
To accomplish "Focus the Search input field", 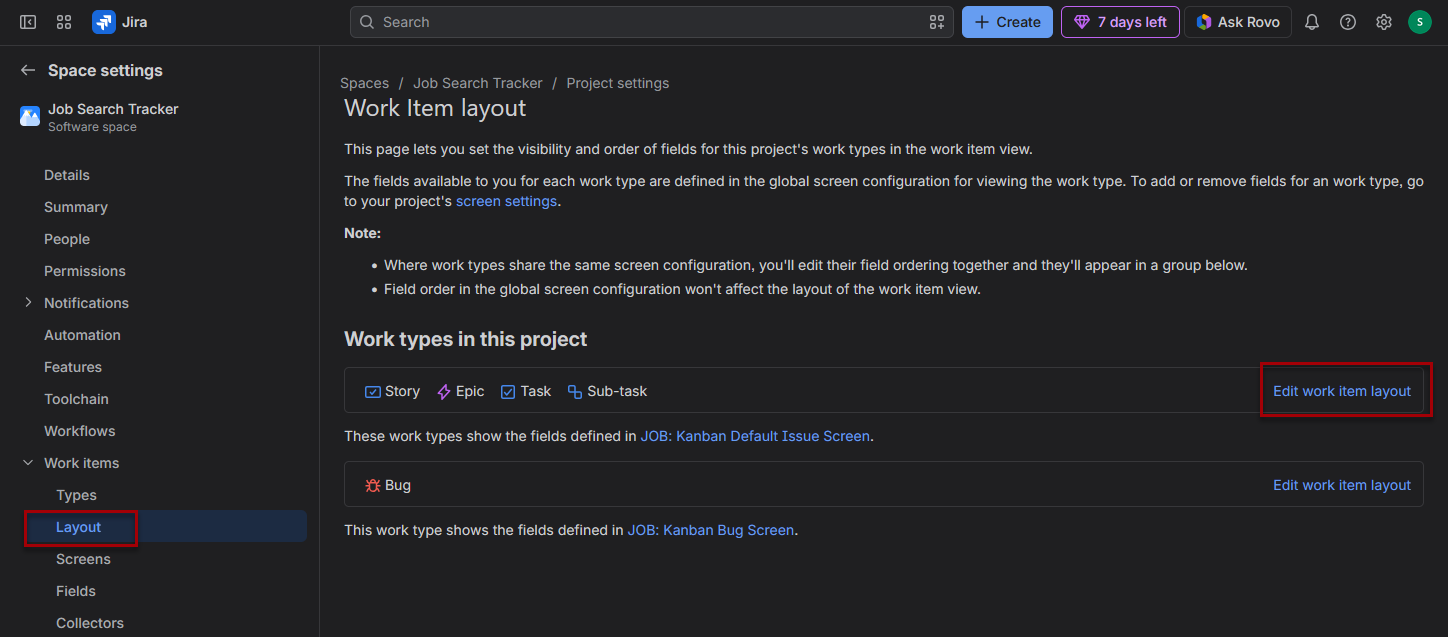I will tap(652, 22).
